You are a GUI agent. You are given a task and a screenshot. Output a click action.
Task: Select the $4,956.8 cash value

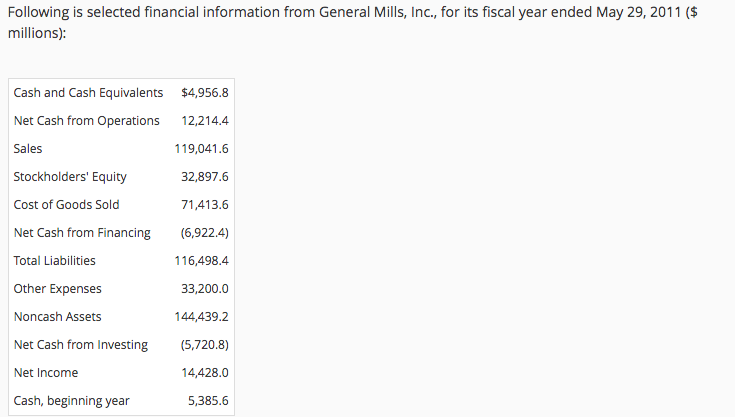coord(205,93)
